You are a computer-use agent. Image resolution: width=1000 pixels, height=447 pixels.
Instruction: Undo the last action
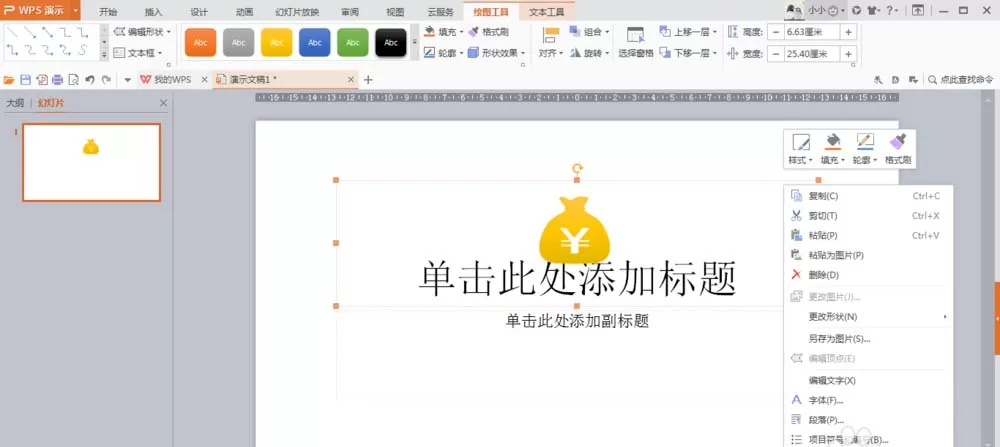[x=90, y=80]
